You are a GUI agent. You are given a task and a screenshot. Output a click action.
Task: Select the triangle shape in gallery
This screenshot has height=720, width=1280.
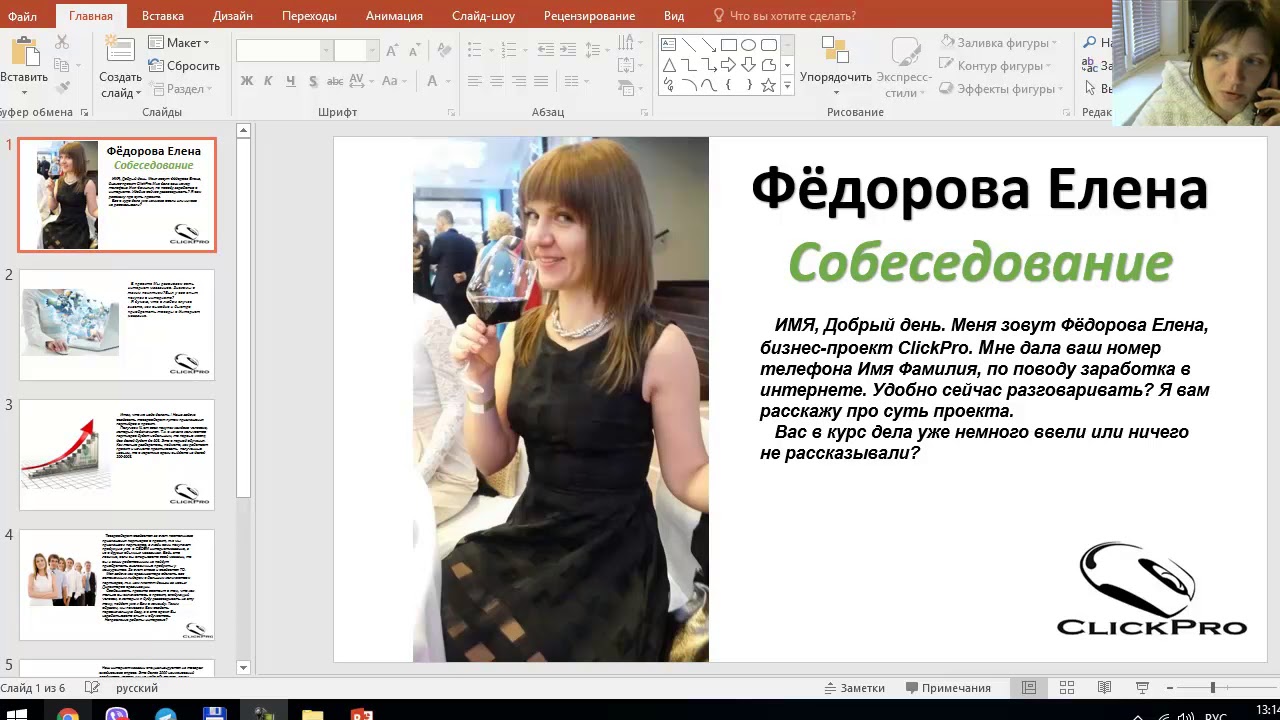(x=668, y=65)
